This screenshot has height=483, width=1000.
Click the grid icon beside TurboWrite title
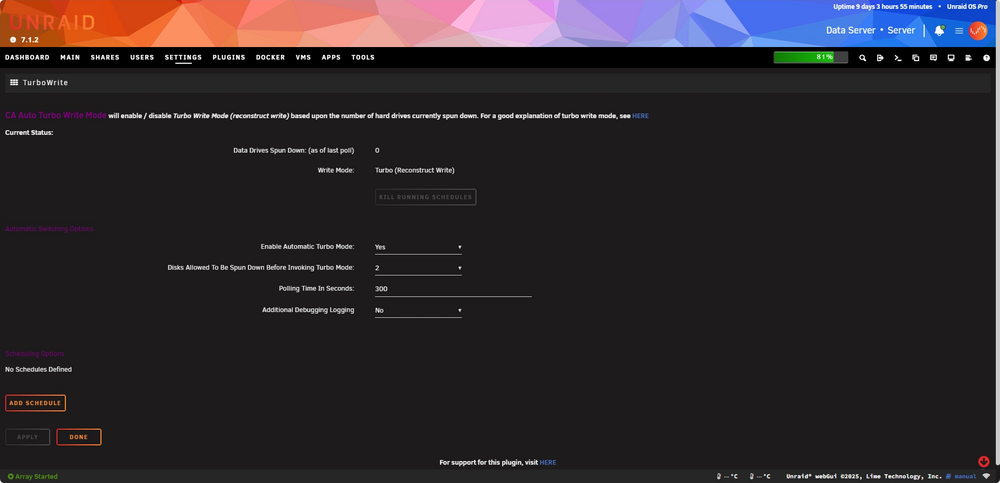(14, 82)
